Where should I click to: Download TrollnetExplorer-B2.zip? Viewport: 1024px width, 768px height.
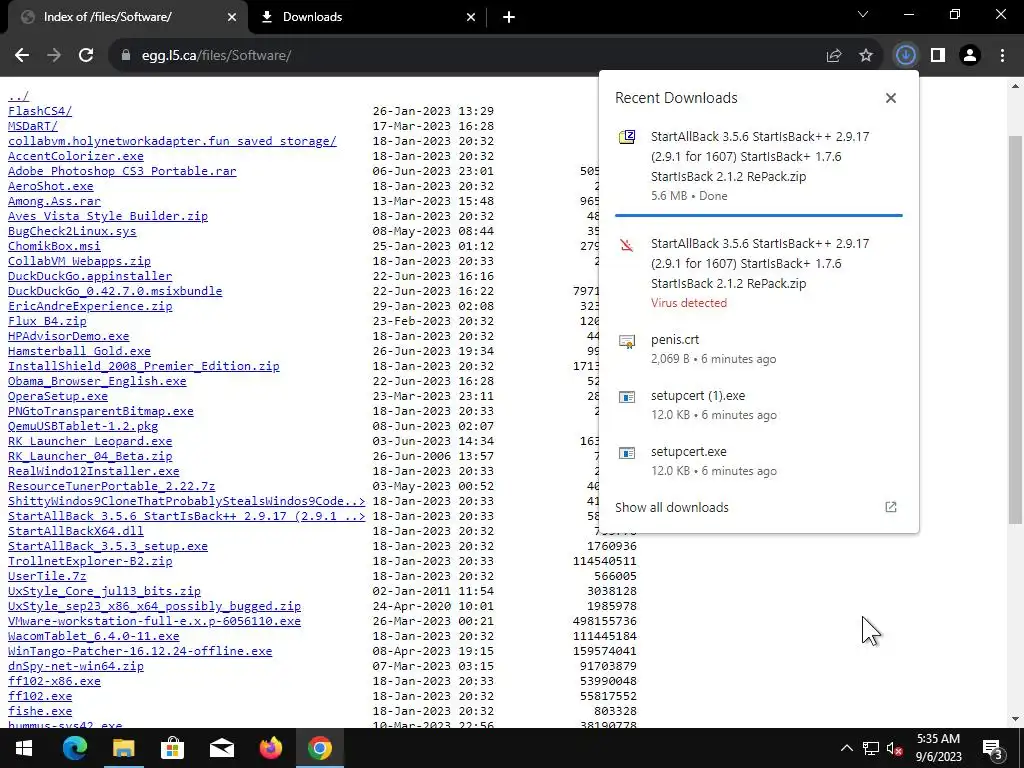(90, 562)
